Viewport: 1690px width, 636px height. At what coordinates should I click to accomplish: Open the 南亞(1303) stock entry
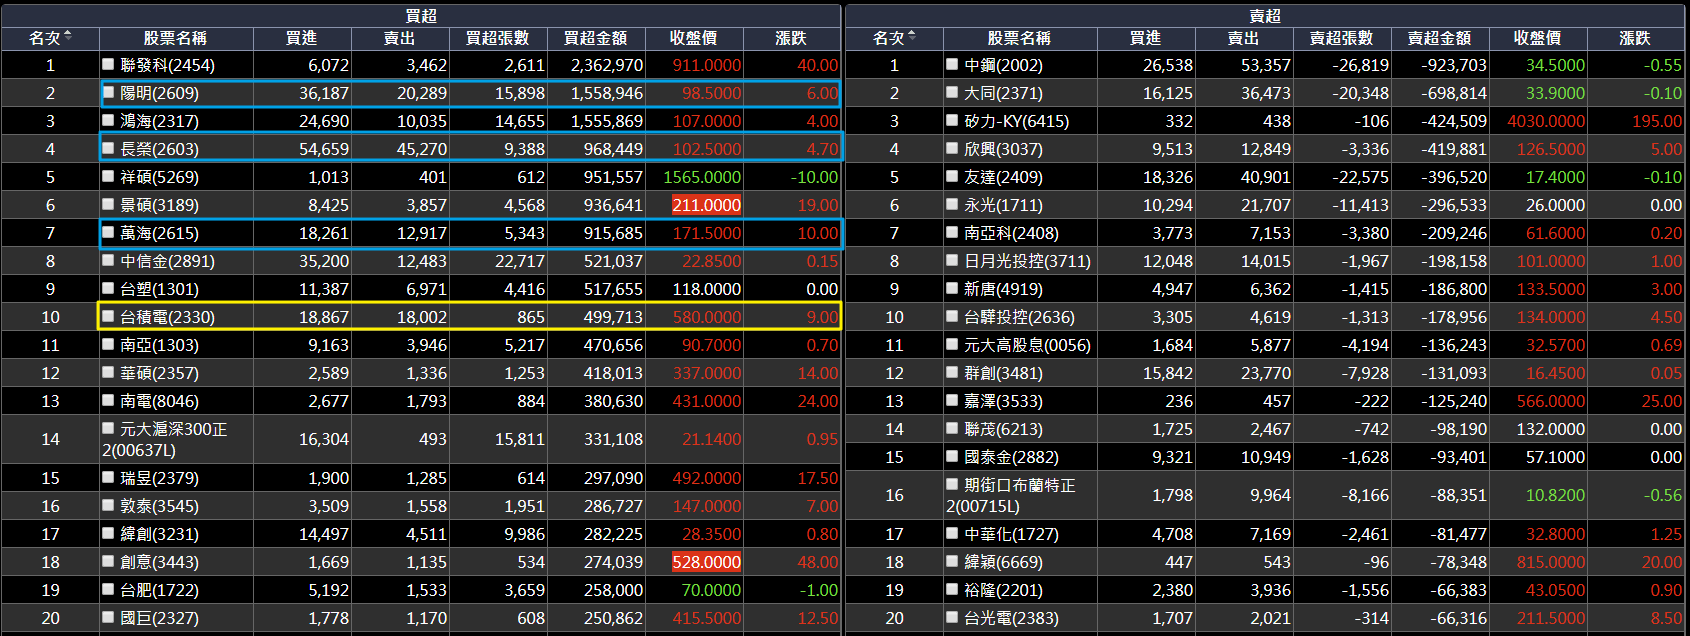(x=159, y=345)
